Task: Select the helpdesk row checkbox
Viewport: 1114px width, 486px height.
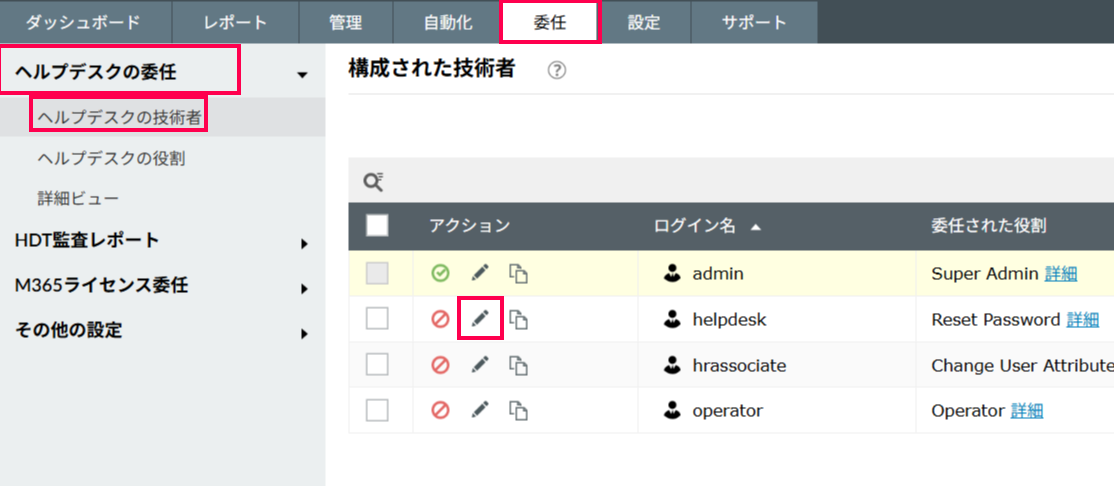Action: tap(377, 319)
